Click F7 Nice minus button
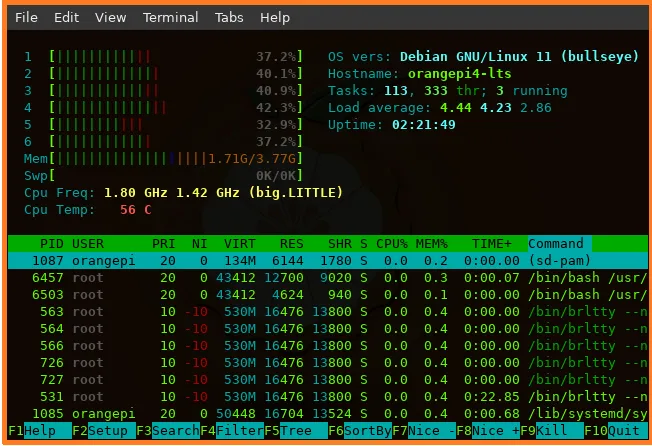 point(423,430)
